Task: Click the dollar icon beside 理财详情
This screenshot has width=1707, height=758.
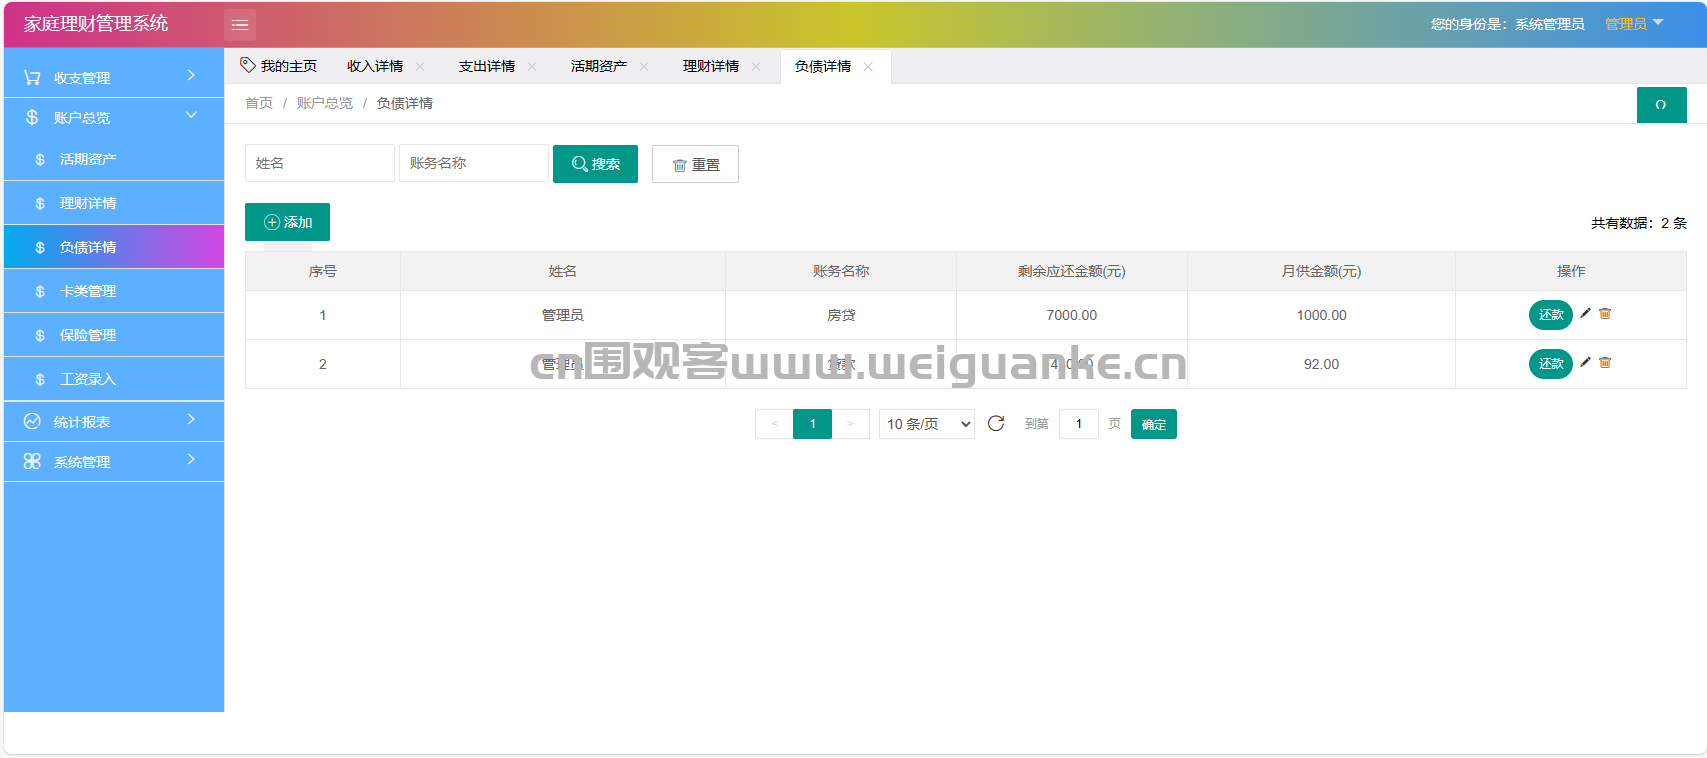Action: pyautogui.click(x=40, y=203)
